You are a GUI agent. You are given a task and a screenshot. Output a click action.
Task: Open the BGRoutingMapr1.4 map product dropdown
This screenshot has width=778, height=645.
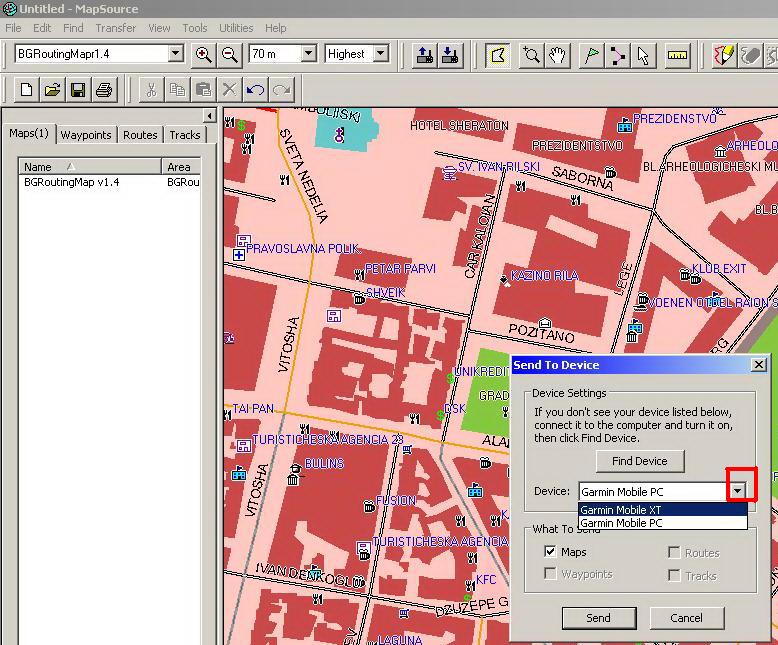pos(175,53)
